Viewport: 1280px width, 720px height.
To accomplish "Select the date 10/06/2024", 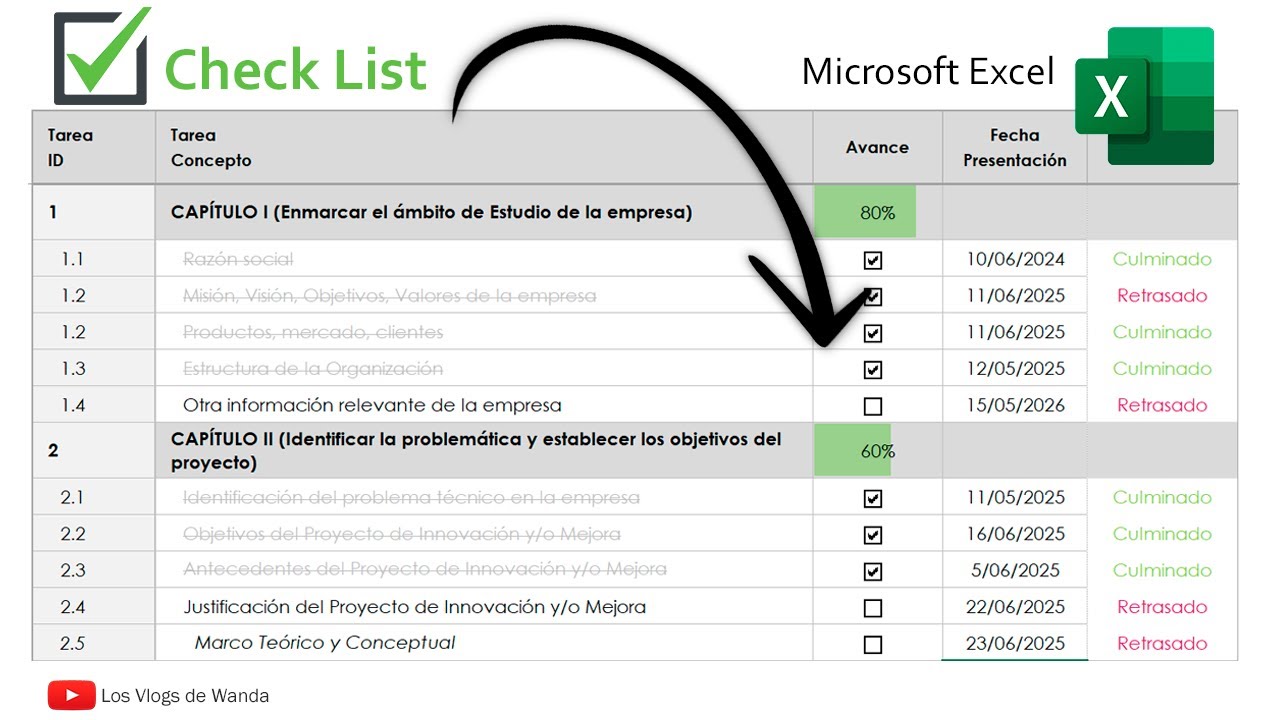I will click(x=1015, y=259).
